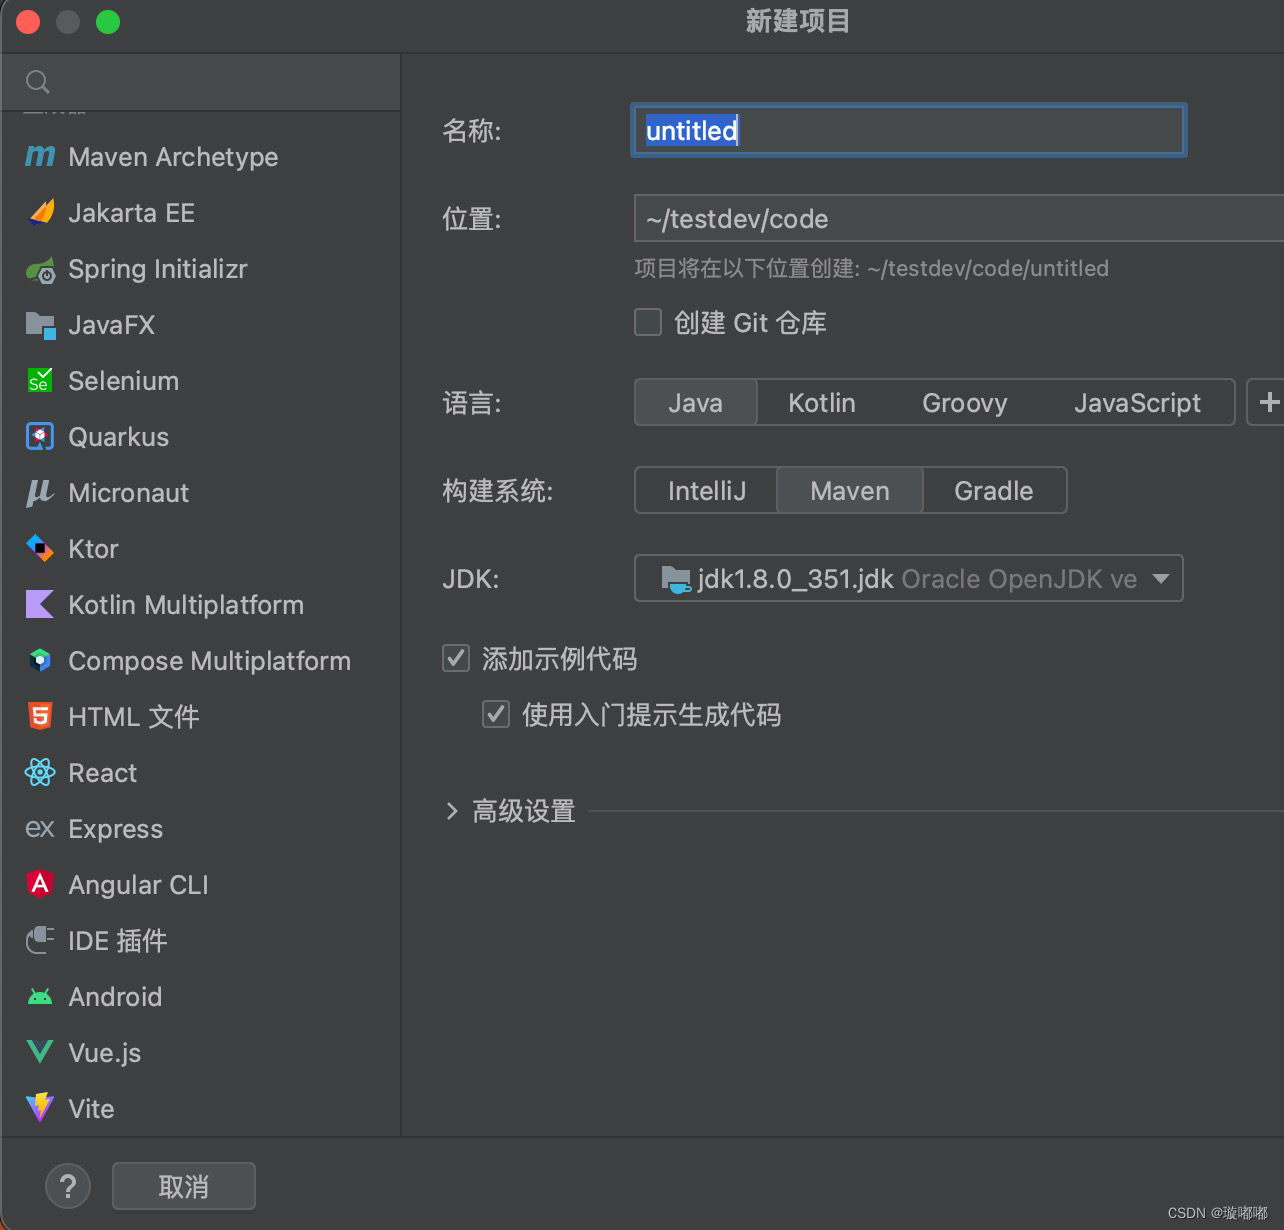The width and height of the screenshot is (1284, 1230).
Task: Click the JavaFX folder icon
Action: click(40, 325)
